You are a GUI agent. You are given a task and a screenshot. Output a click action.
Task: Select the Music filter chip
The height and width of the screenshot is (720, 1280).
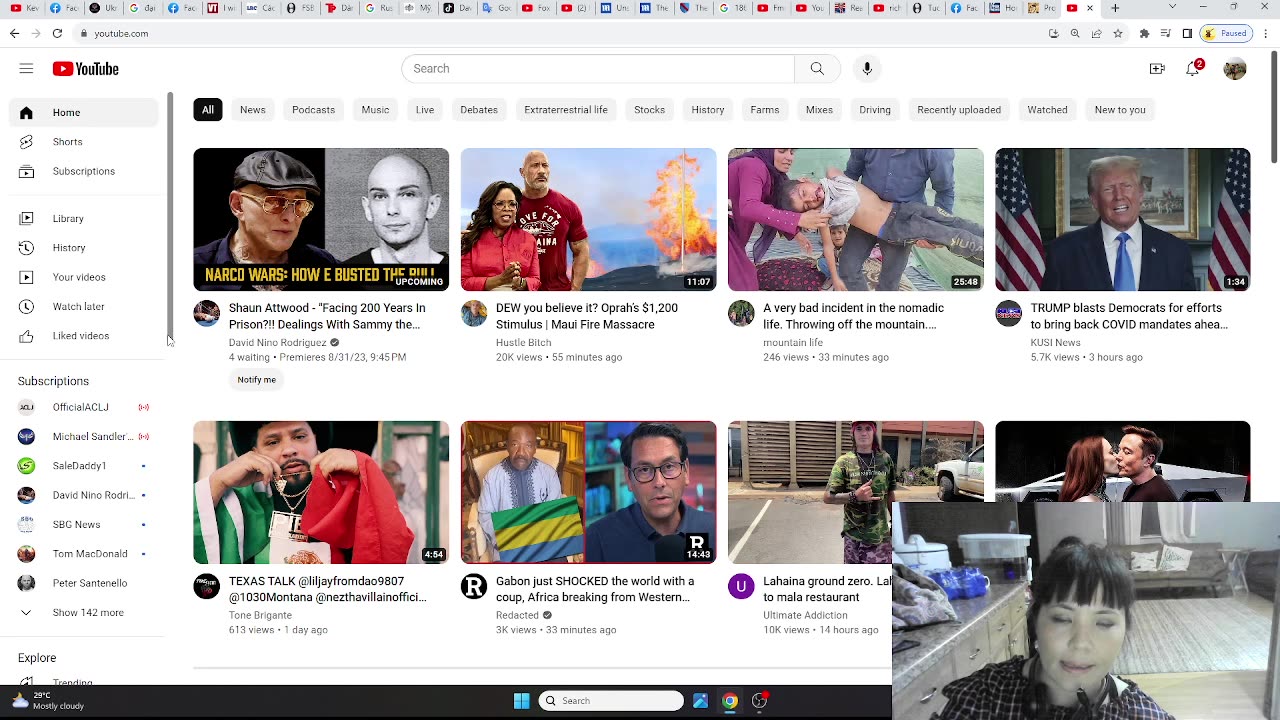pos(375,110)
